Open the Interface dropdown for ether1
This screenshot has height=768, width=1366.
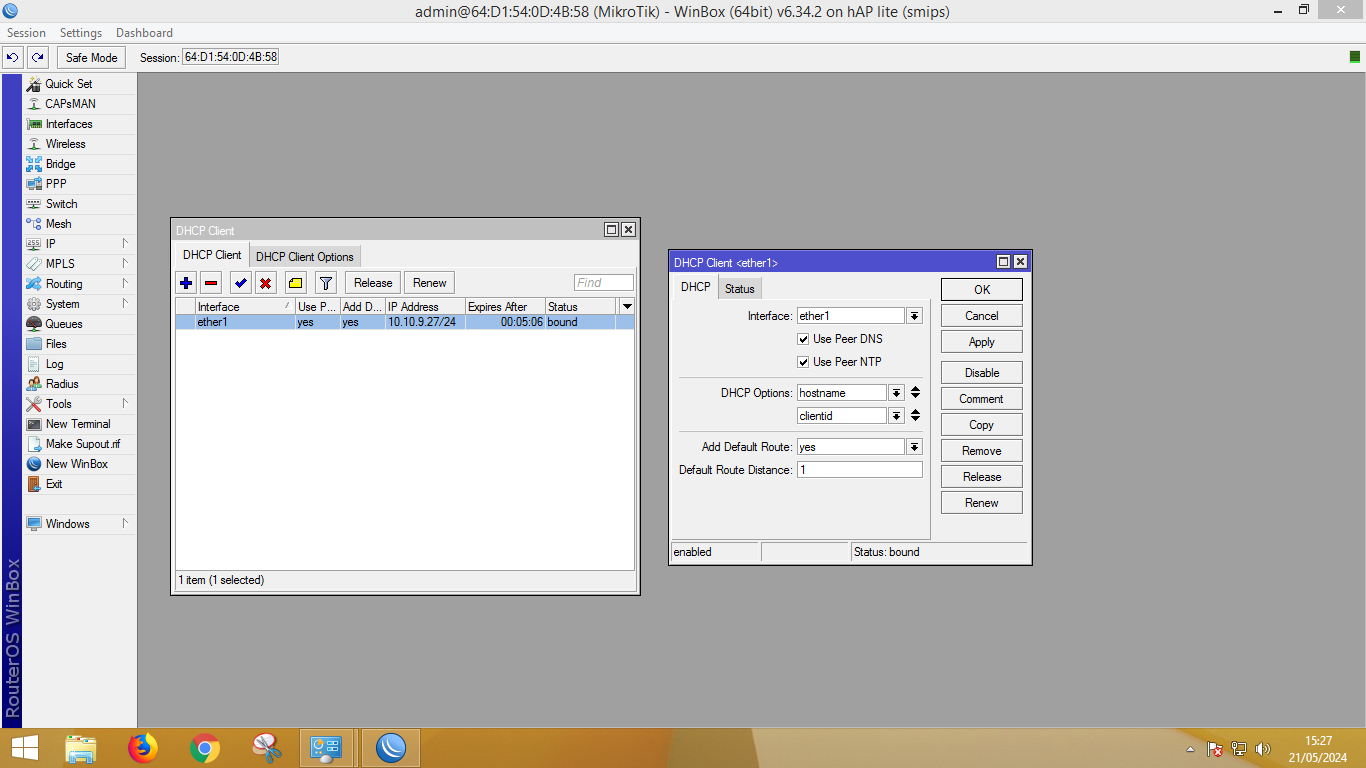914,316
